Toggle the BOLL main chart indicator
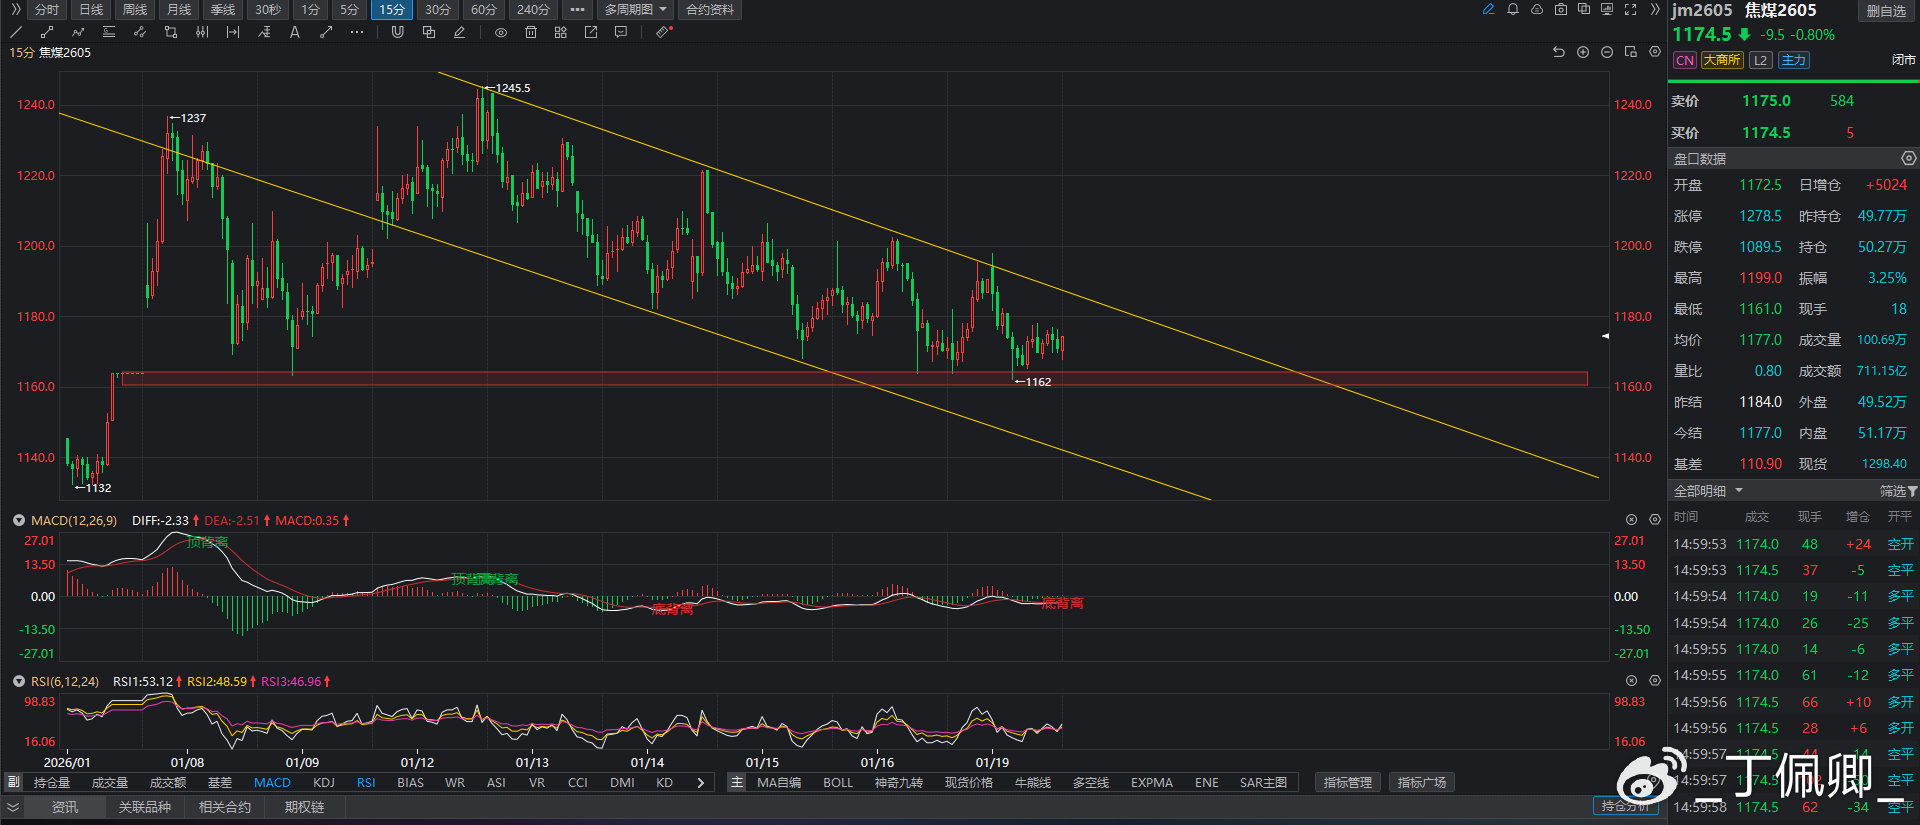Image resolution: width=1920 pixels, height=825 pixels. coord(838,782)
